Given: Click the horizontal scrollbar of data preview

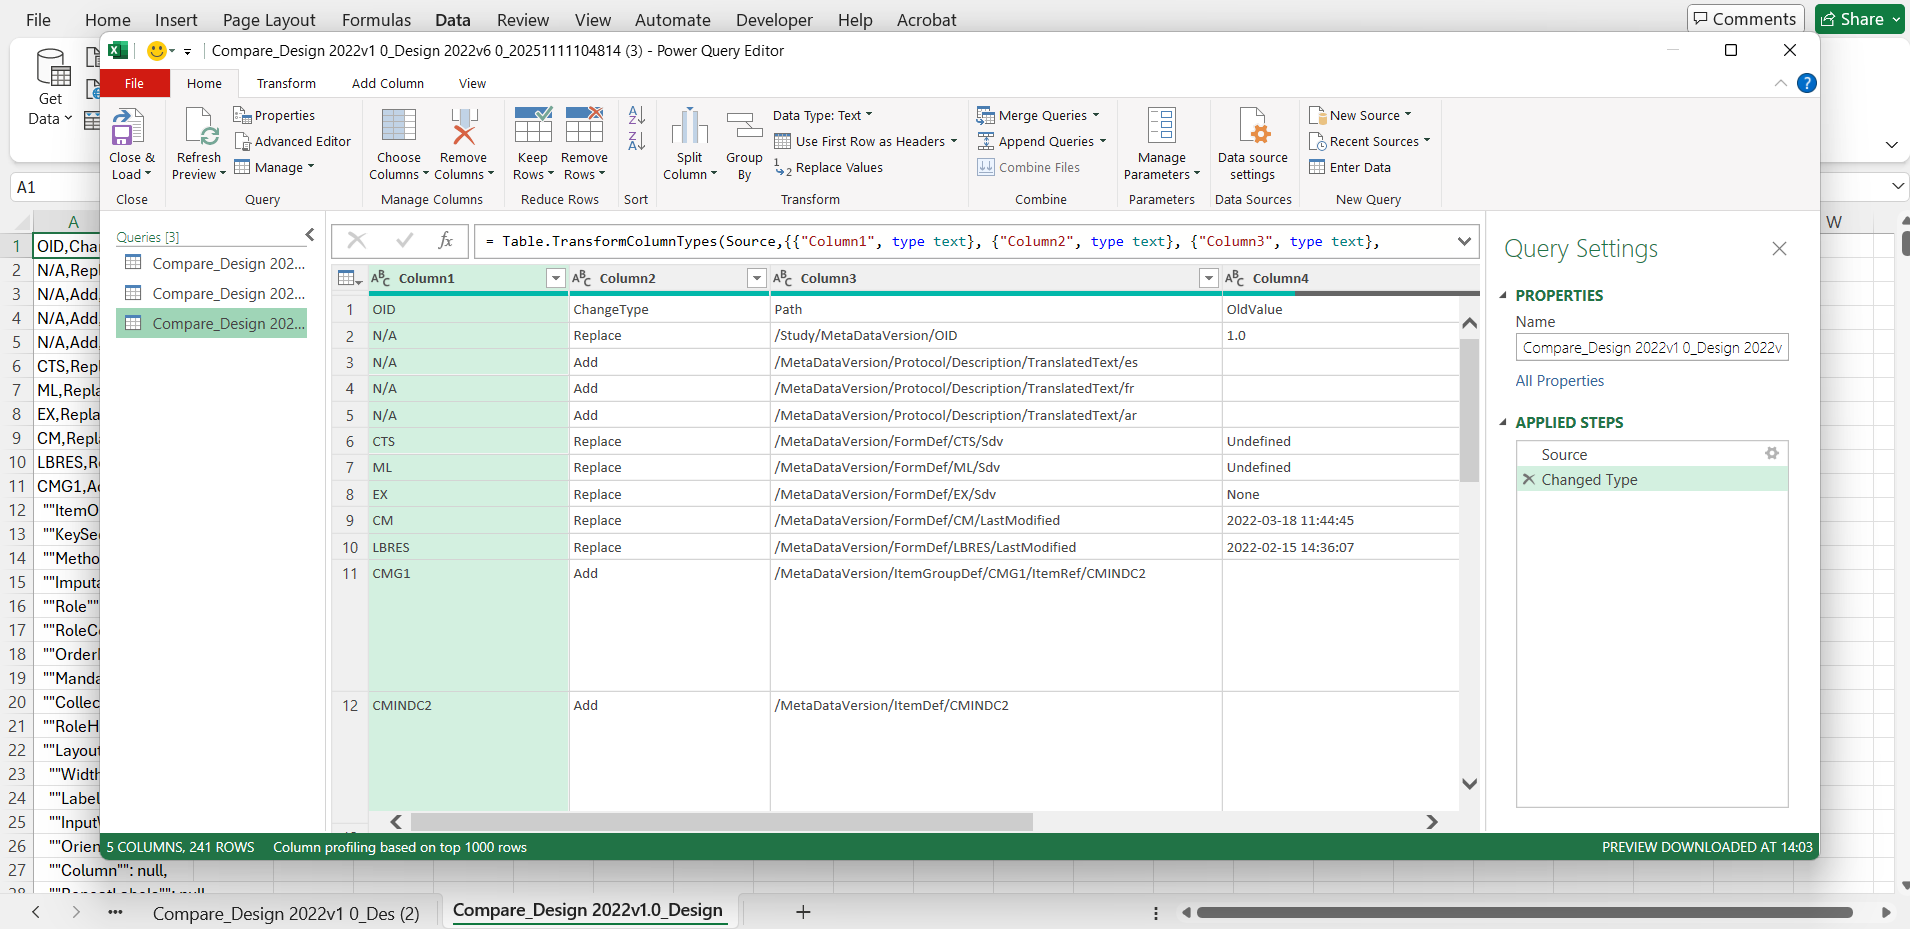Looking at the screenshot, I should 720,822.
